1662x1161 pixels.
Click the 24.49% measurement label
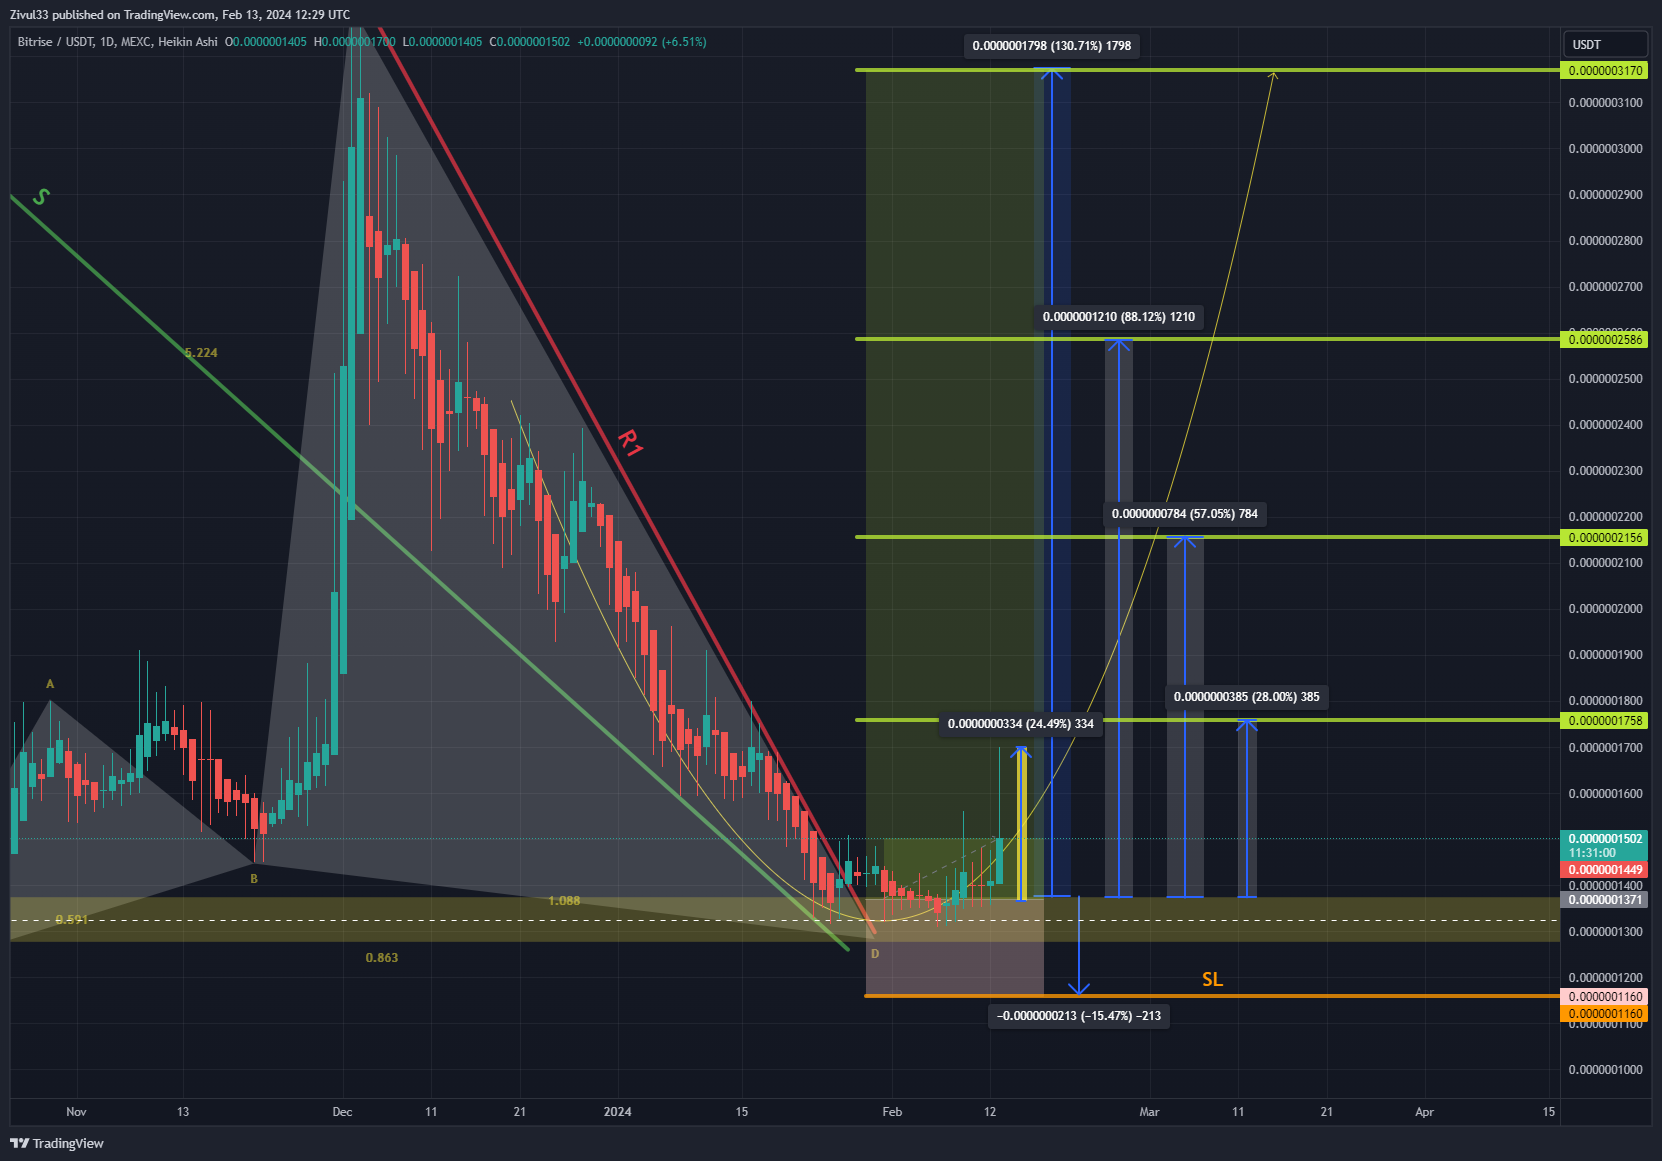tap(1020, 724)
